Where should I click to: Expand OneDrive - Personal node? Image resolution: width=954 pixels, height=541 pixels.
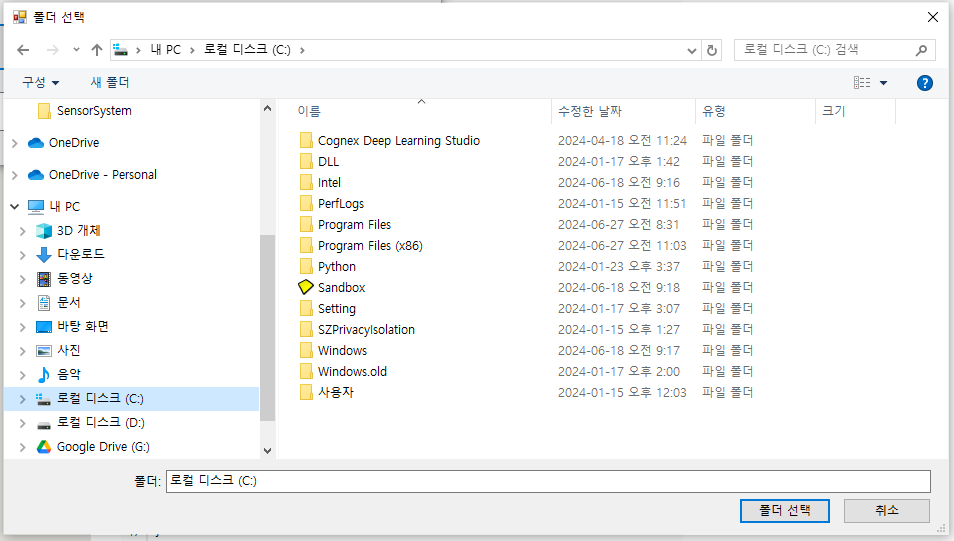click(15, 175)
